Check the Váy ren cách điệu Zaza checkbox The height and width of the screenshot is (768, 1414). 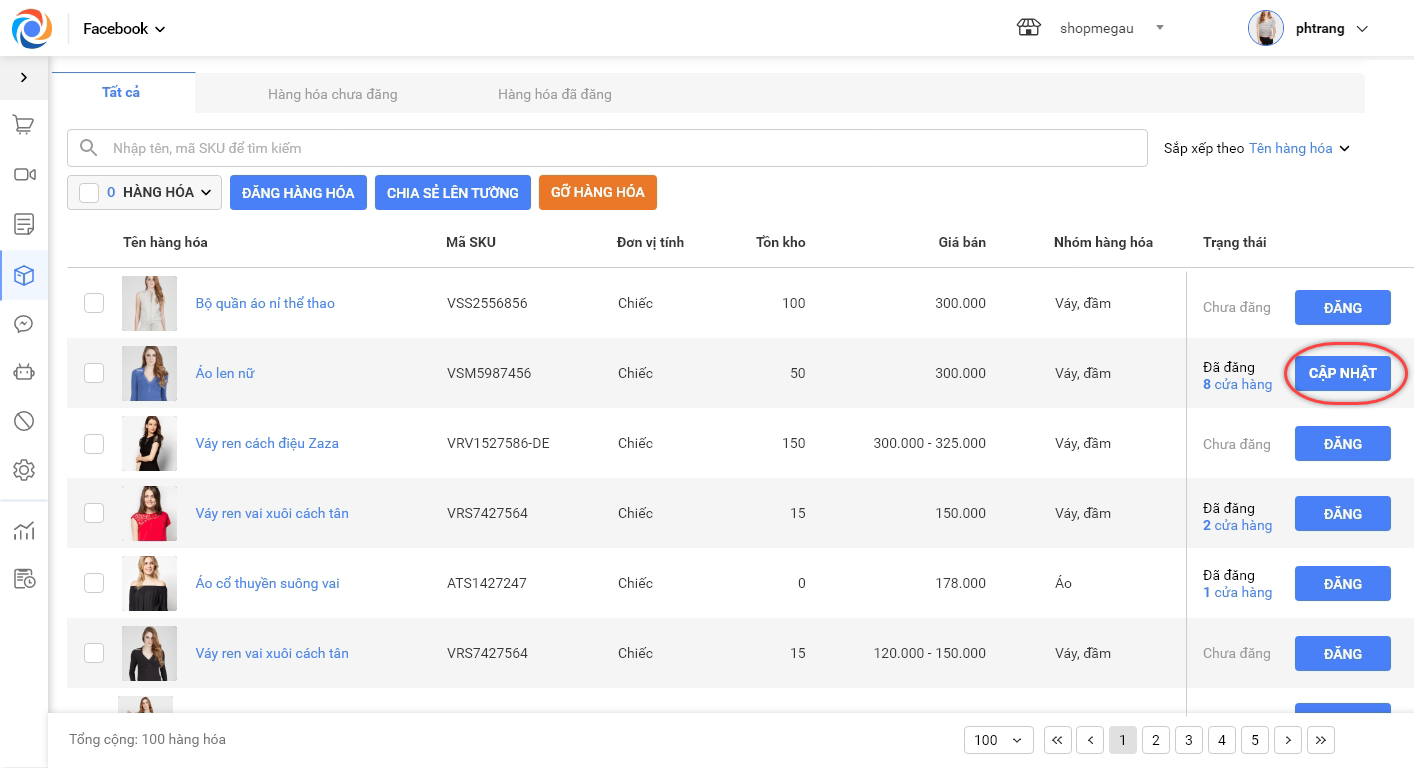coord(94,443)
